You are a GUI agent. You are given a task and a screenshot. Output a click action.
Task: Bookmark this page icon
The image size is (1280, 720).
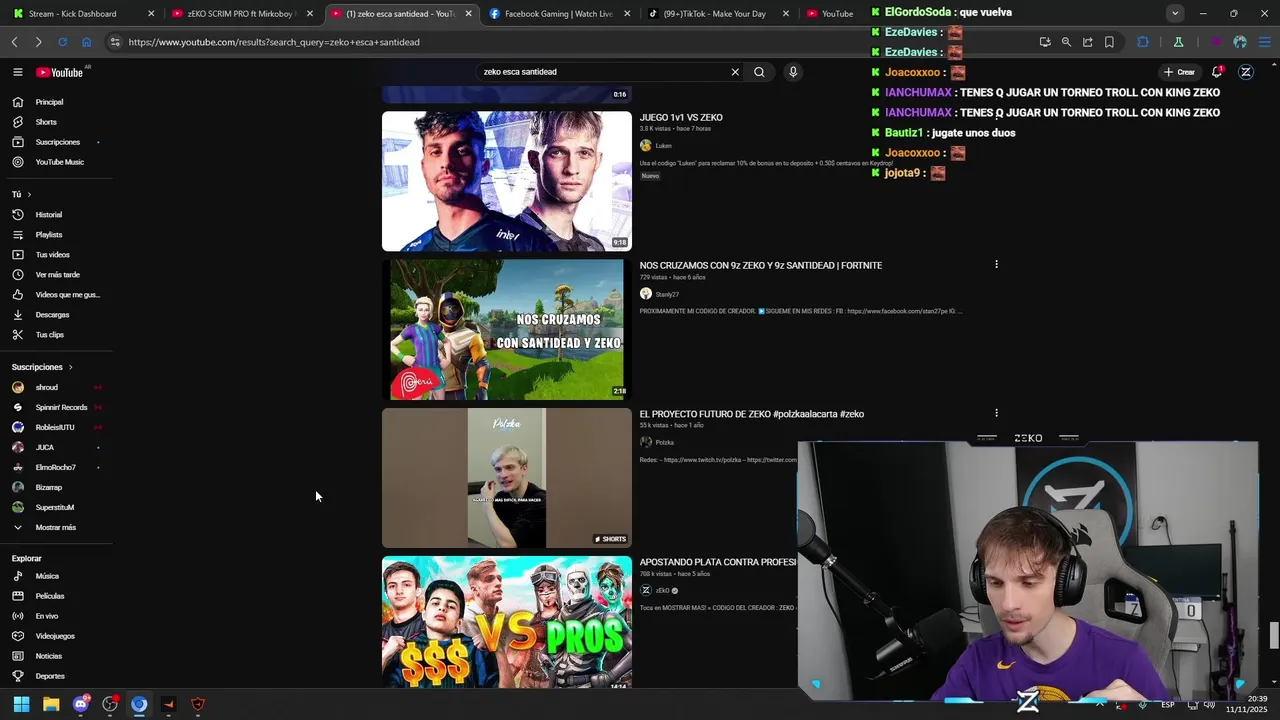pos(1109,42)
